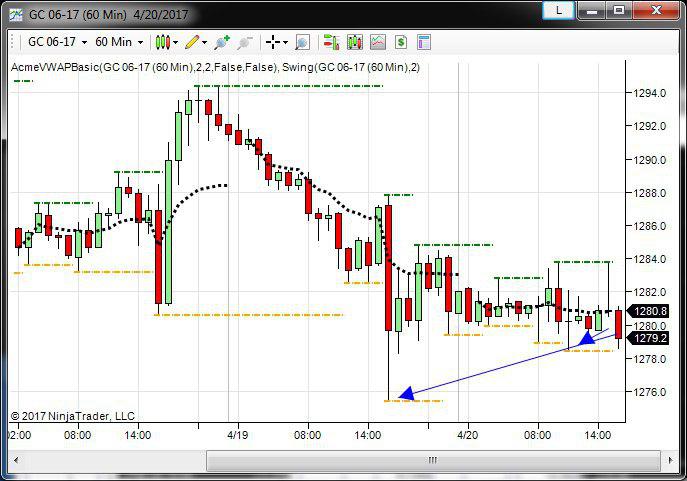Select the pencil drawing tools icon
The height and width of the screenshot is (481, 687).
tap(191, 42)
